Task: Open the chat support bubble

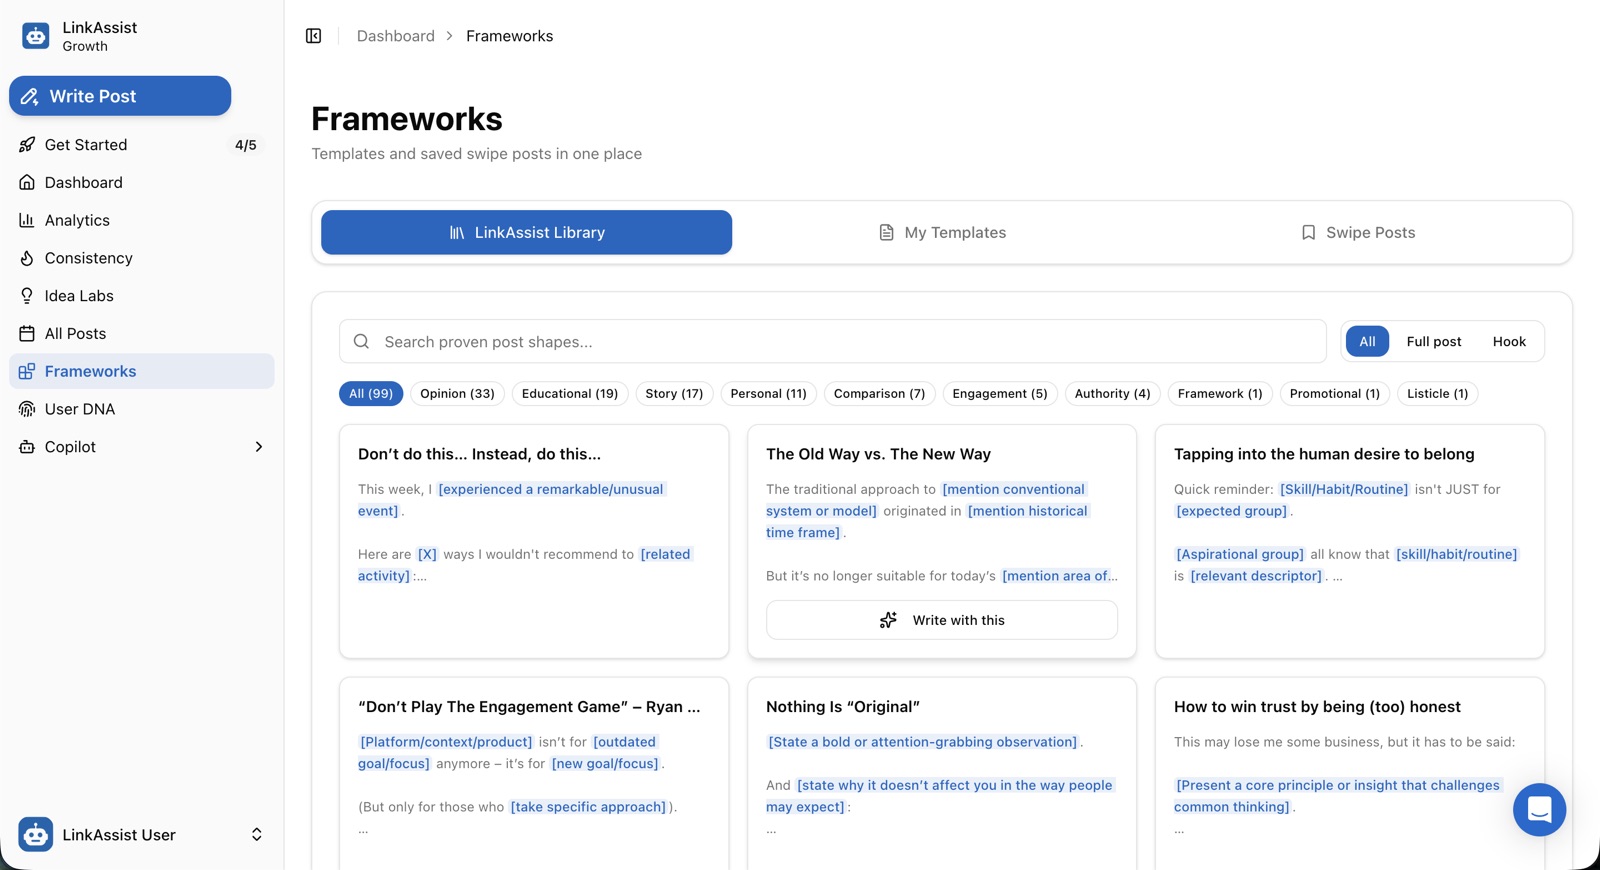Action: click(x=1539, y=809)
